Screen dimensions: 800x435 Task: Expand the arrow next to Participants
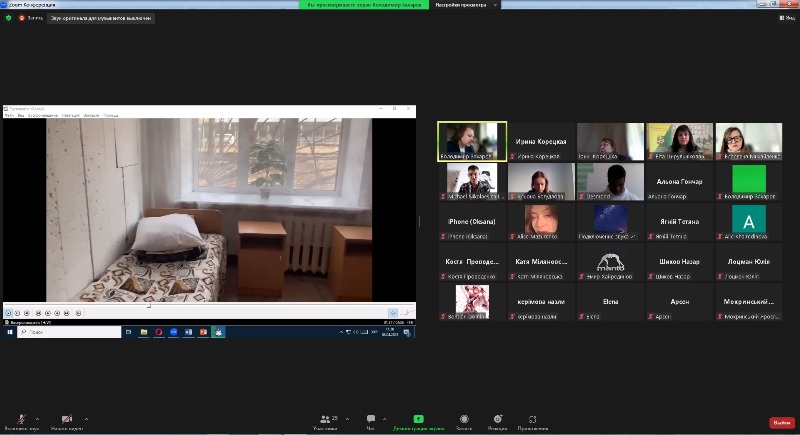point(347,419)
